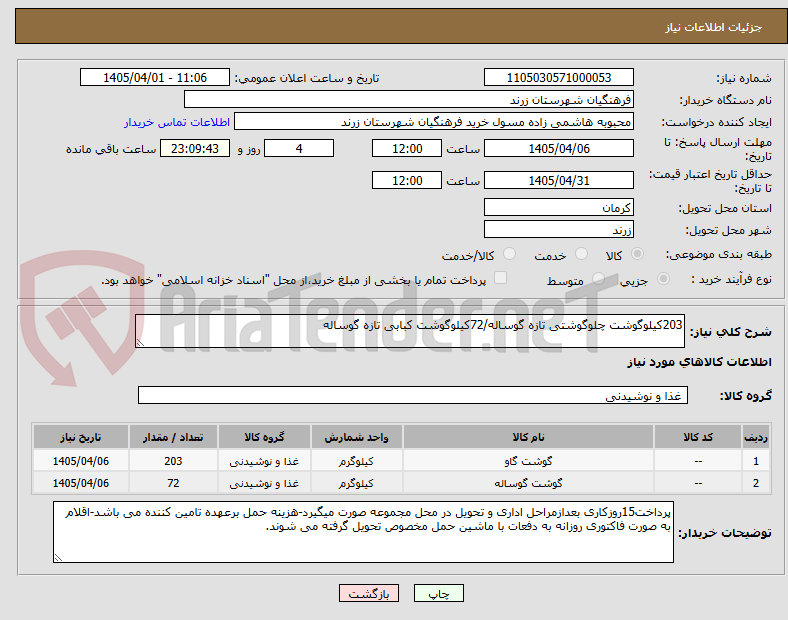Click the date cell in گوشت گوساله row
788x620 pixels.
coord(80,483)
